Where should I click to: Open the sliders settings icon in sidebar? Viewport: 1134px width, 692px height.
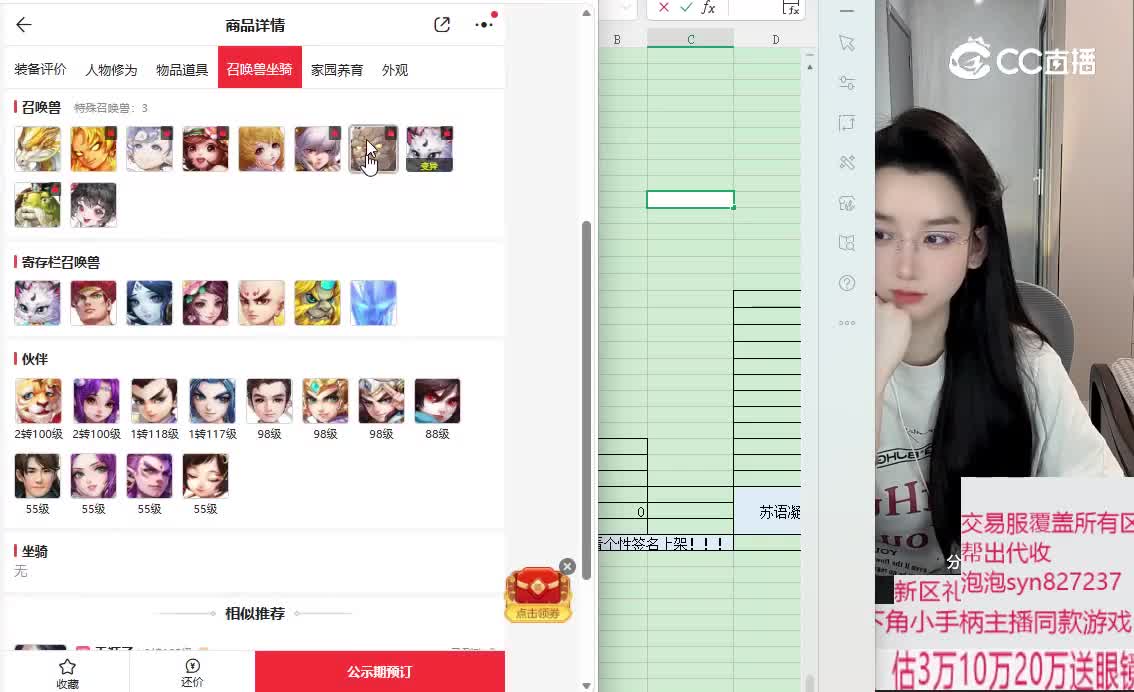point(847,82)
